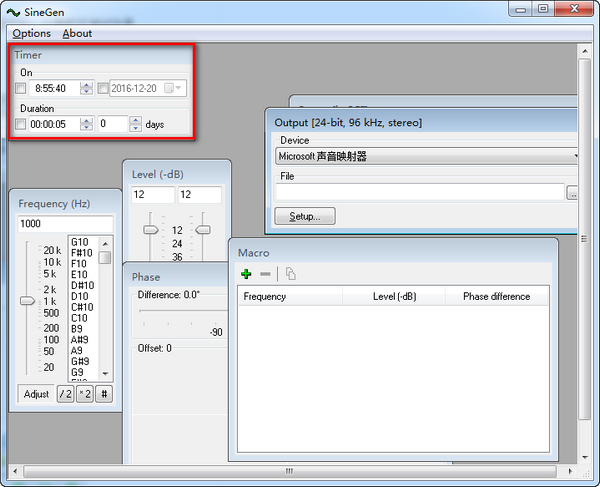Click the Macro Level (-dB) column header
Image resolution: width=600 pixels, height=487 pixels.
point(394,296)
